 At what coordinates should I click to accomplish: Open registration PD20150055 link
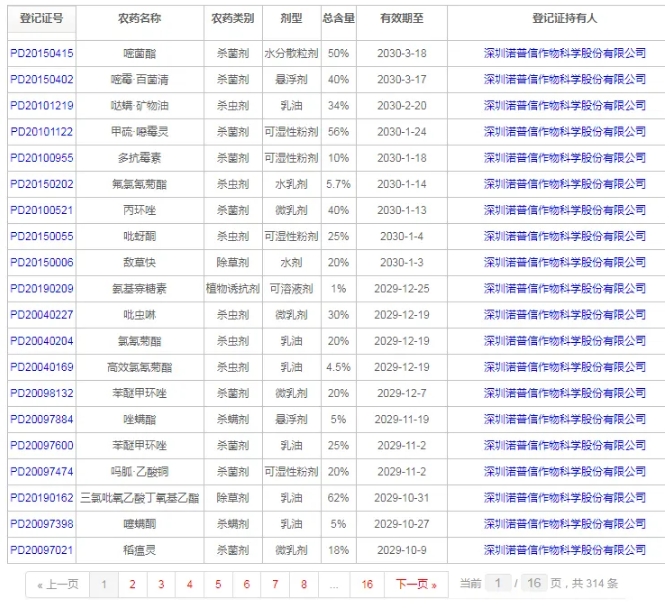[x=42, y=236]
